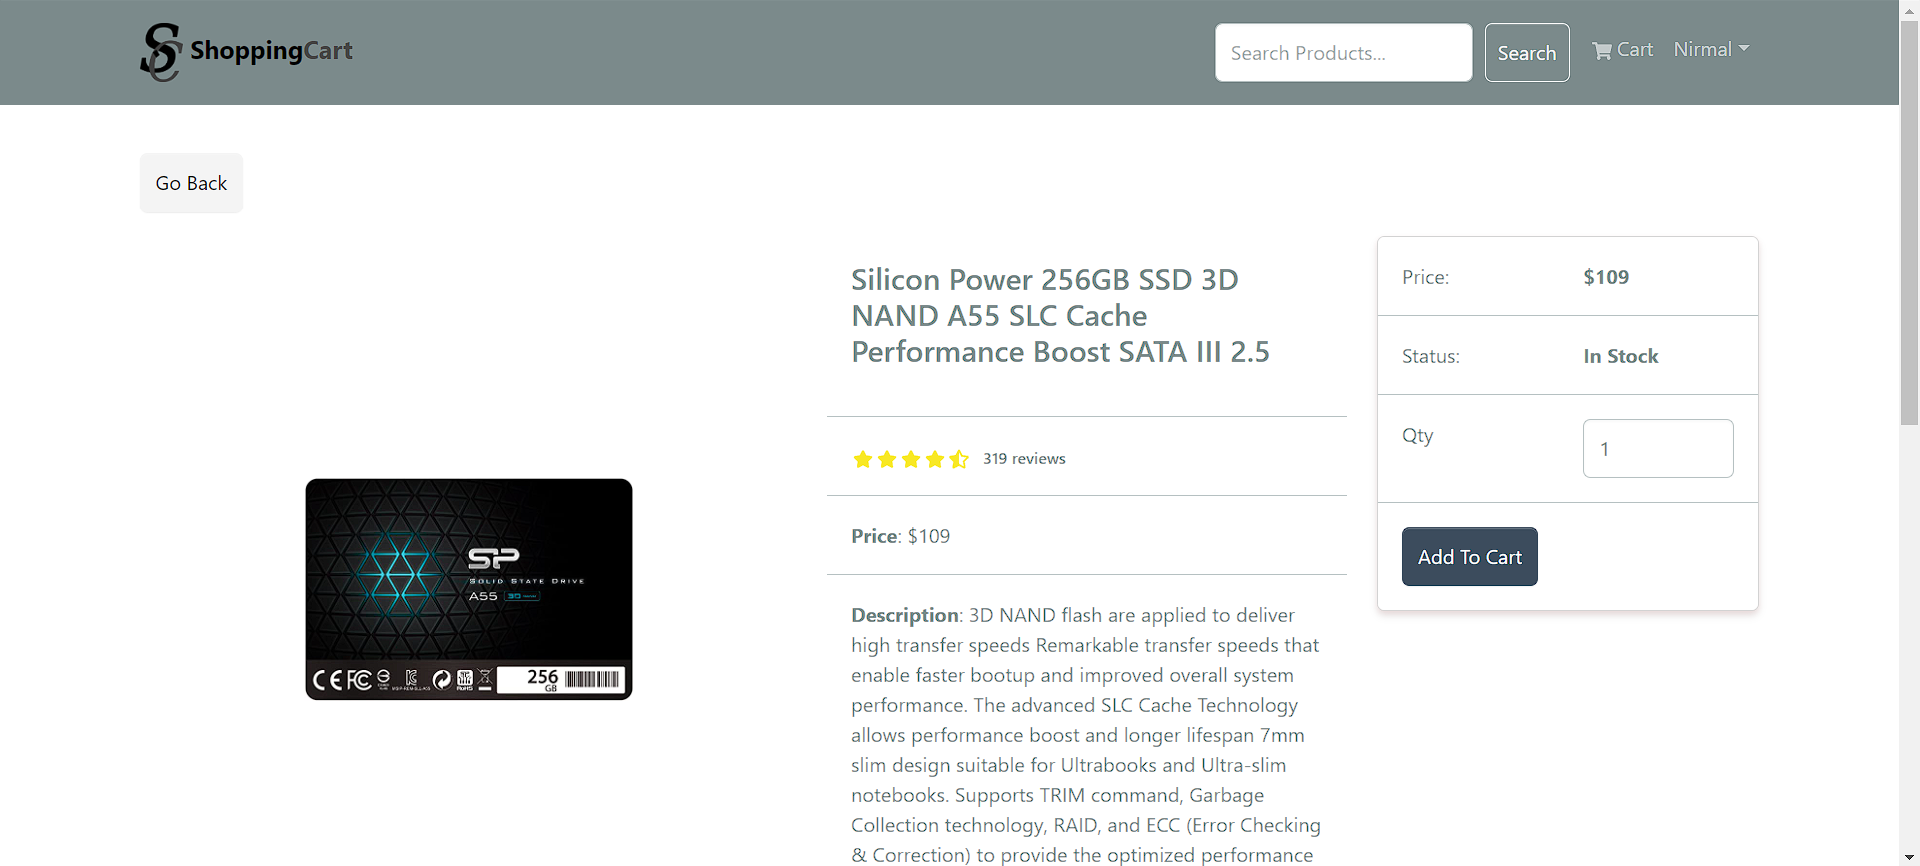Click the SSD product image
1920x866 pixels.
pos(469,589)
